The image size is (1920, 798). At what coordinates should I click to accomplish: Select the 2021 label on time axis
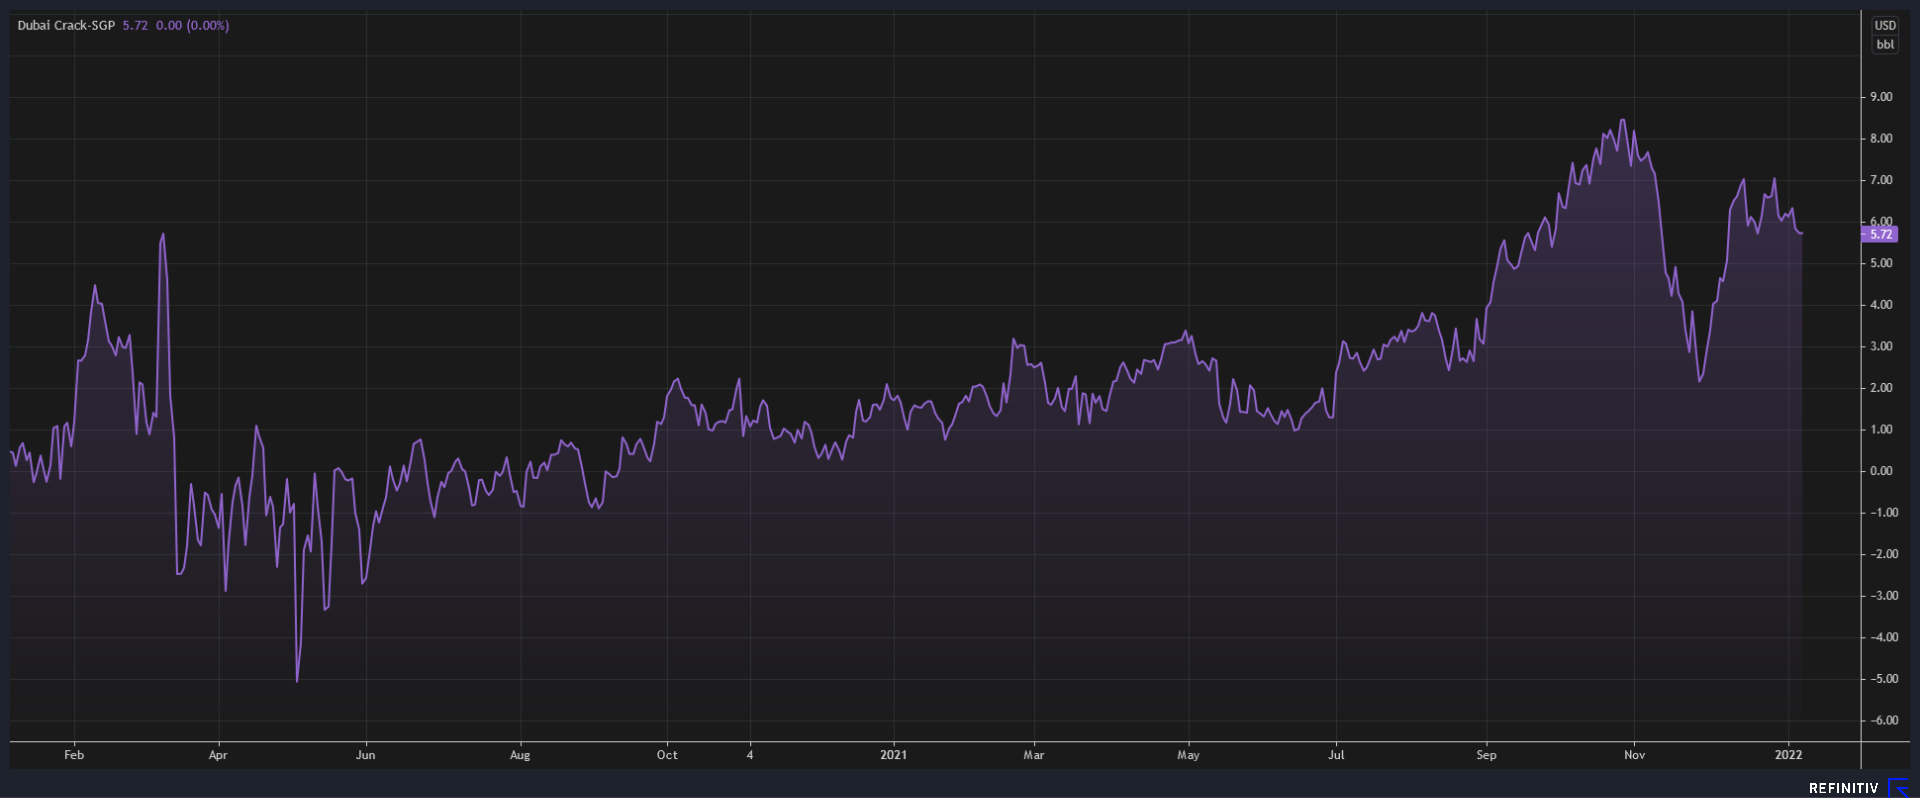894,755
